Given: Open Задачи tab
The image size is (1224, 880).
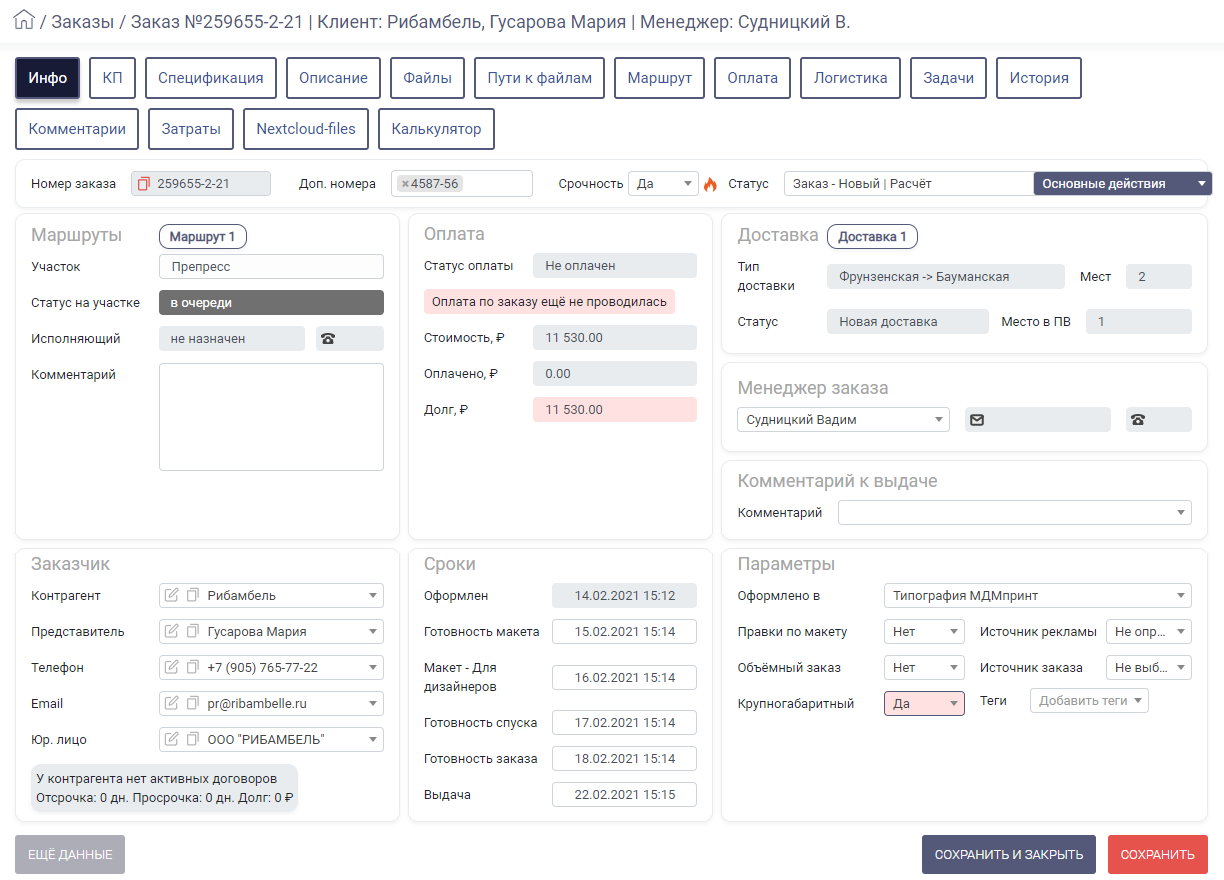Looking at the screenshot, I should [x=949, y=78].
